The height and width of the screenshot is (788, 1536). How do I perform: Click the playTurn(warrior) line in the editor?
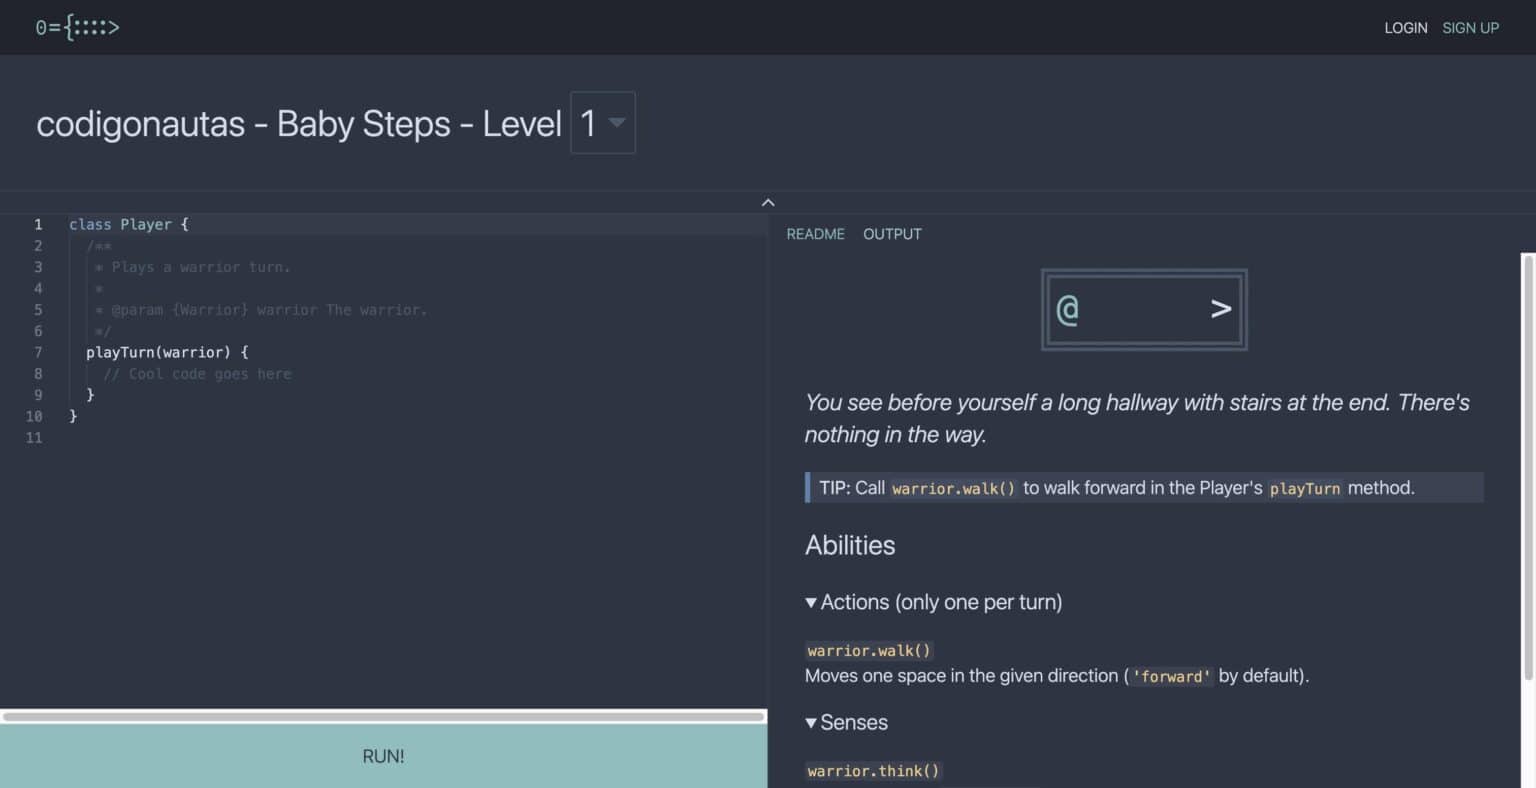(168, 352)
